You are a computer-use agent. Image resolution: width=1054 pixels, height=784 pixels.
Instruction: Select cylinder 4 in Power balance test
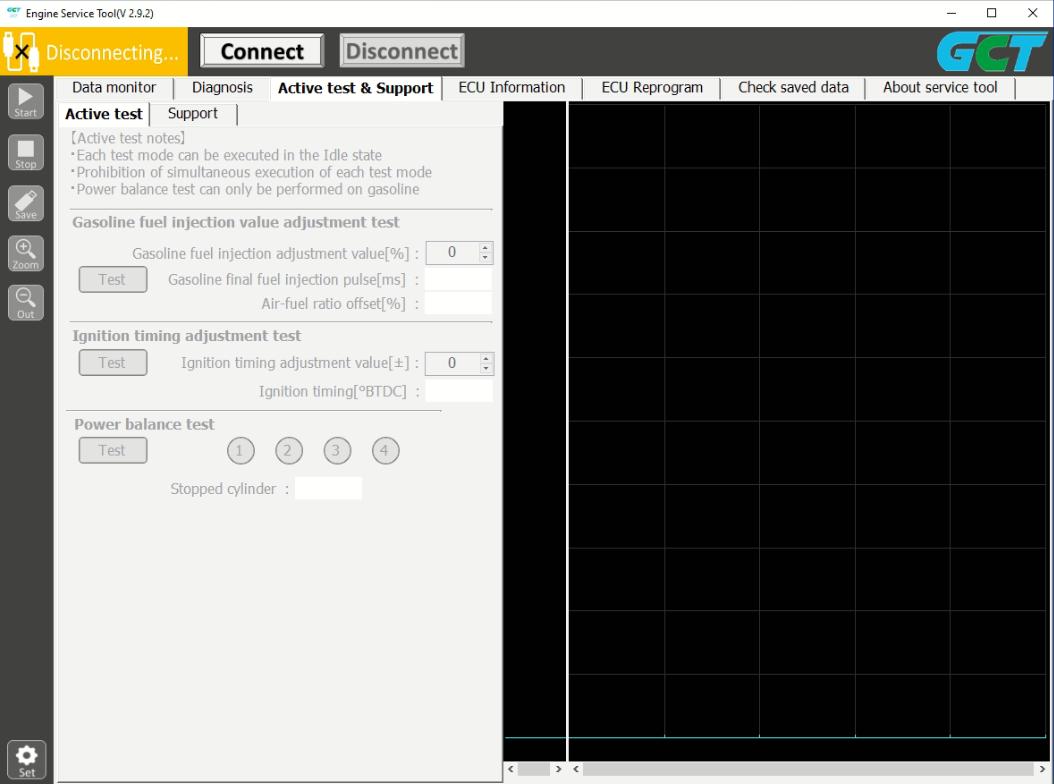click(x=385, y=450)
